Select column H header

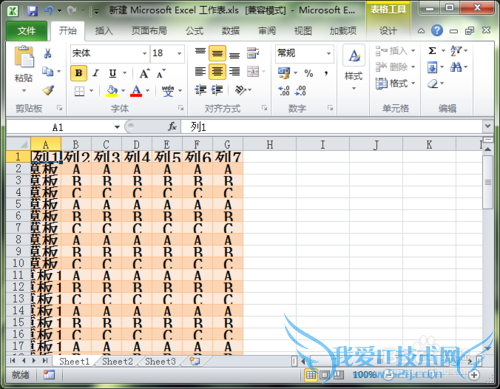coord(270,144)
